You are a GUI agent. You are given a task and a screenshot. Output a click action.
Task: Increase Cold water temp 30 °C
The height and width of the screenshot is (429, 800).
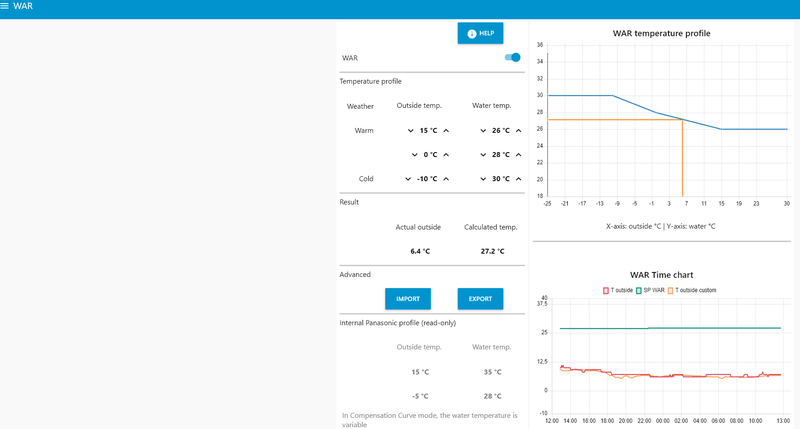pos(518,179)
